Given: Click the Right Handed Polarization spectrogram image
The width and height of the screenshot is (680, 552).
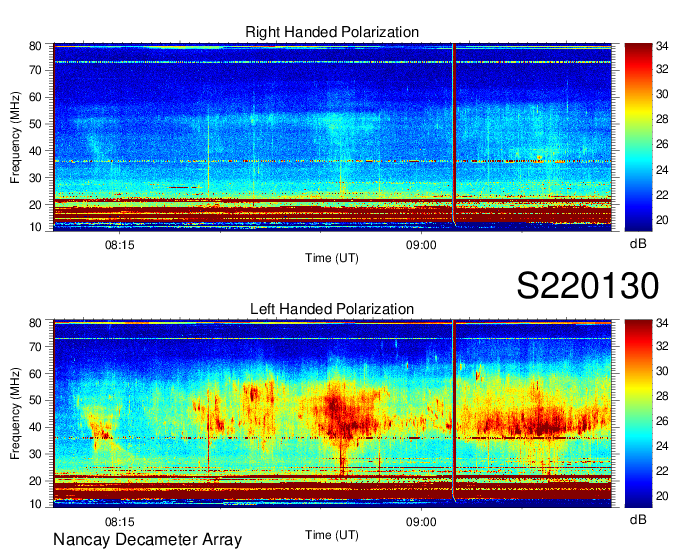Looking at the screenshot, I should point(333,137).
